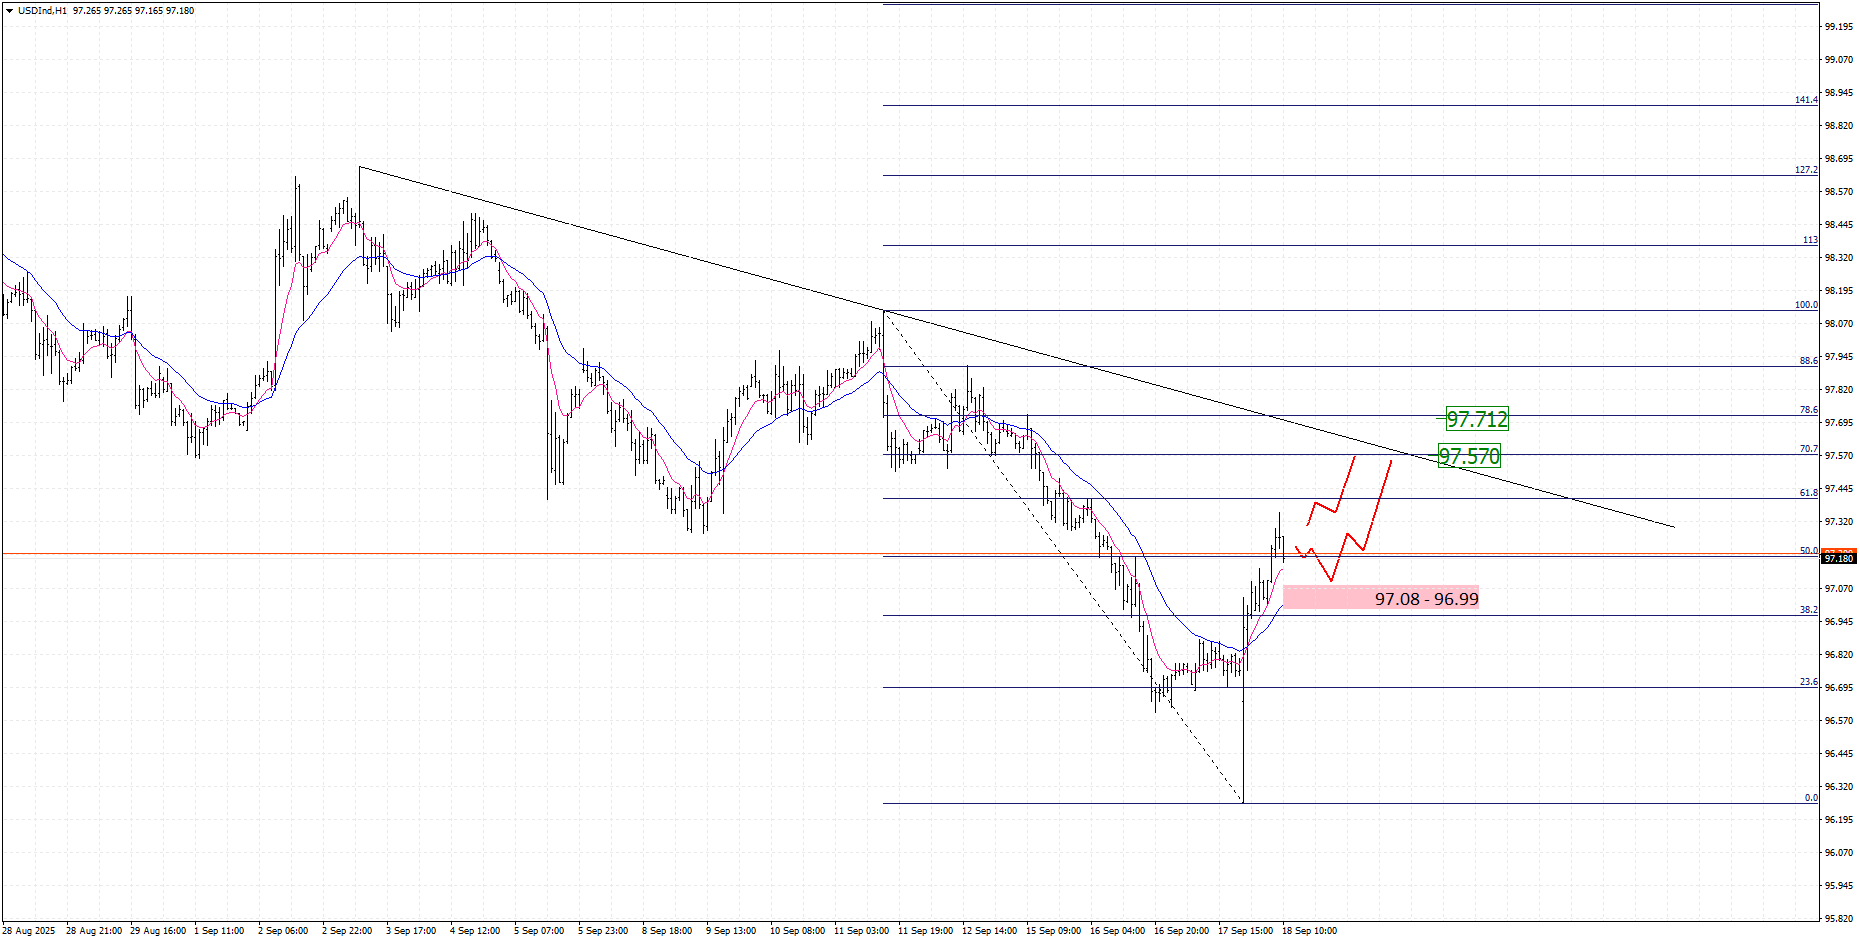1860x942 pixels.
Task: Click the 0.0 Fibonacci level label
Action: [1810, 798]
